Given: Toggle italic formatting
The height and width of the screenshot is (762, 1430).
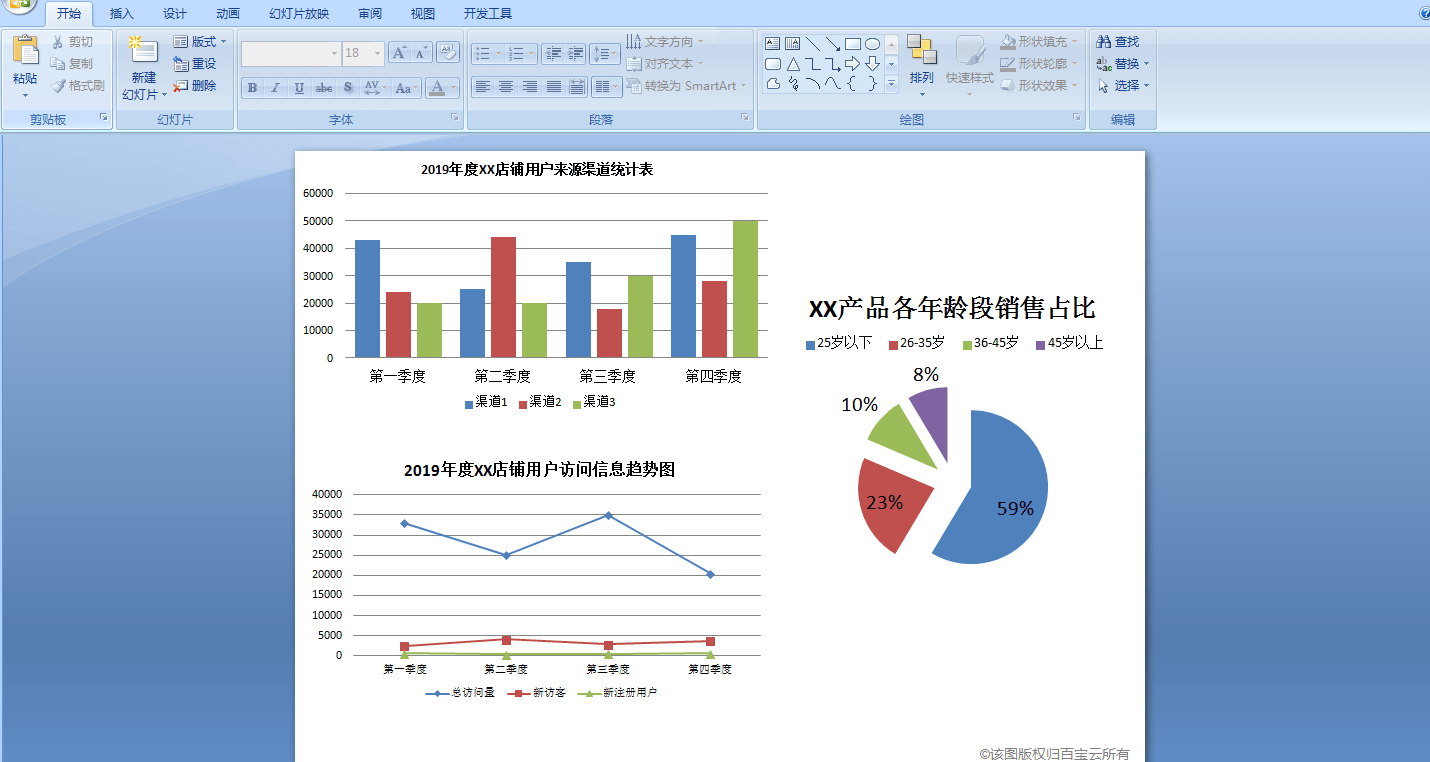Looking at the screenshot, I should (276, 88).
